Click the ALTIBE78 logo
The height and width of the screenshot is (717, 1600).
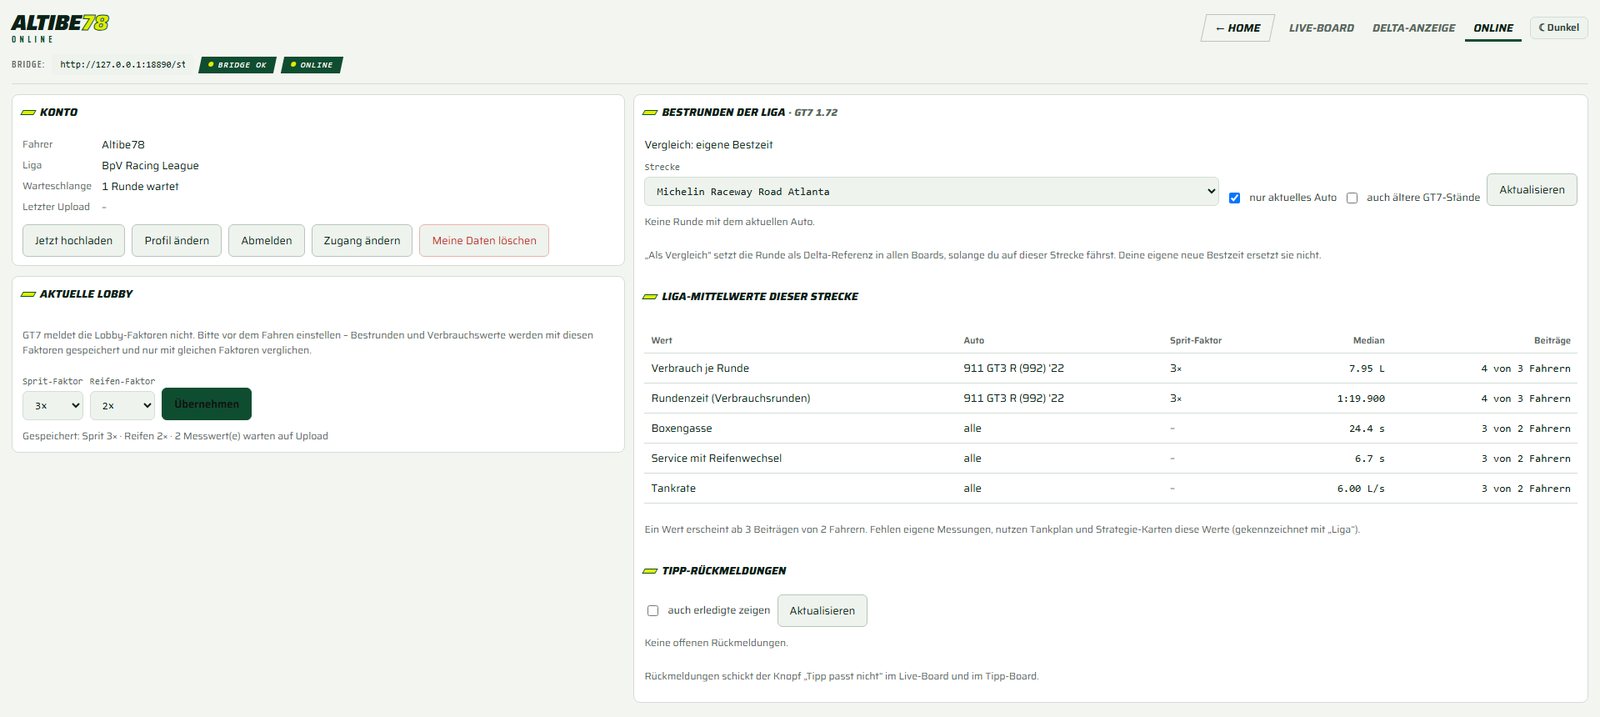pos(60,23)
